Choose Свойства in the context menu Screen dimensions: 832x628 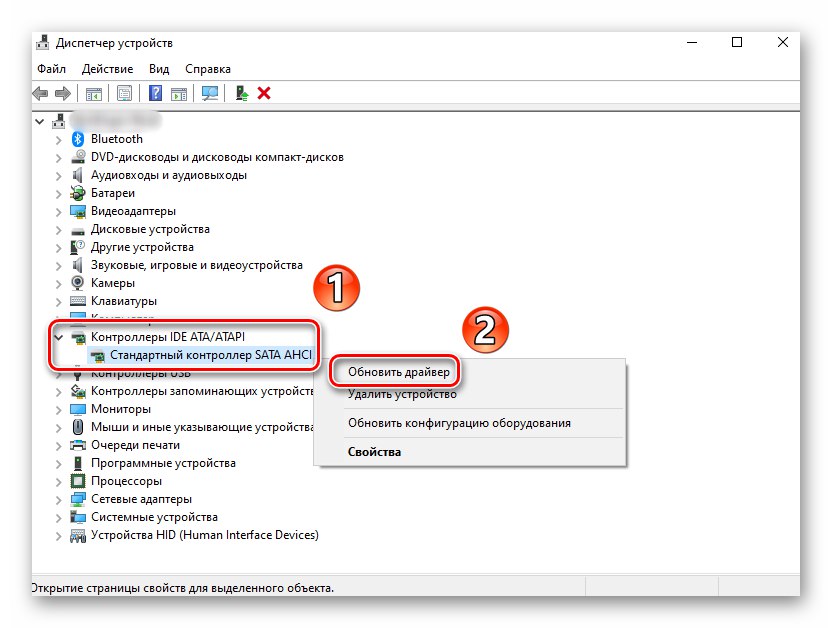374,452
